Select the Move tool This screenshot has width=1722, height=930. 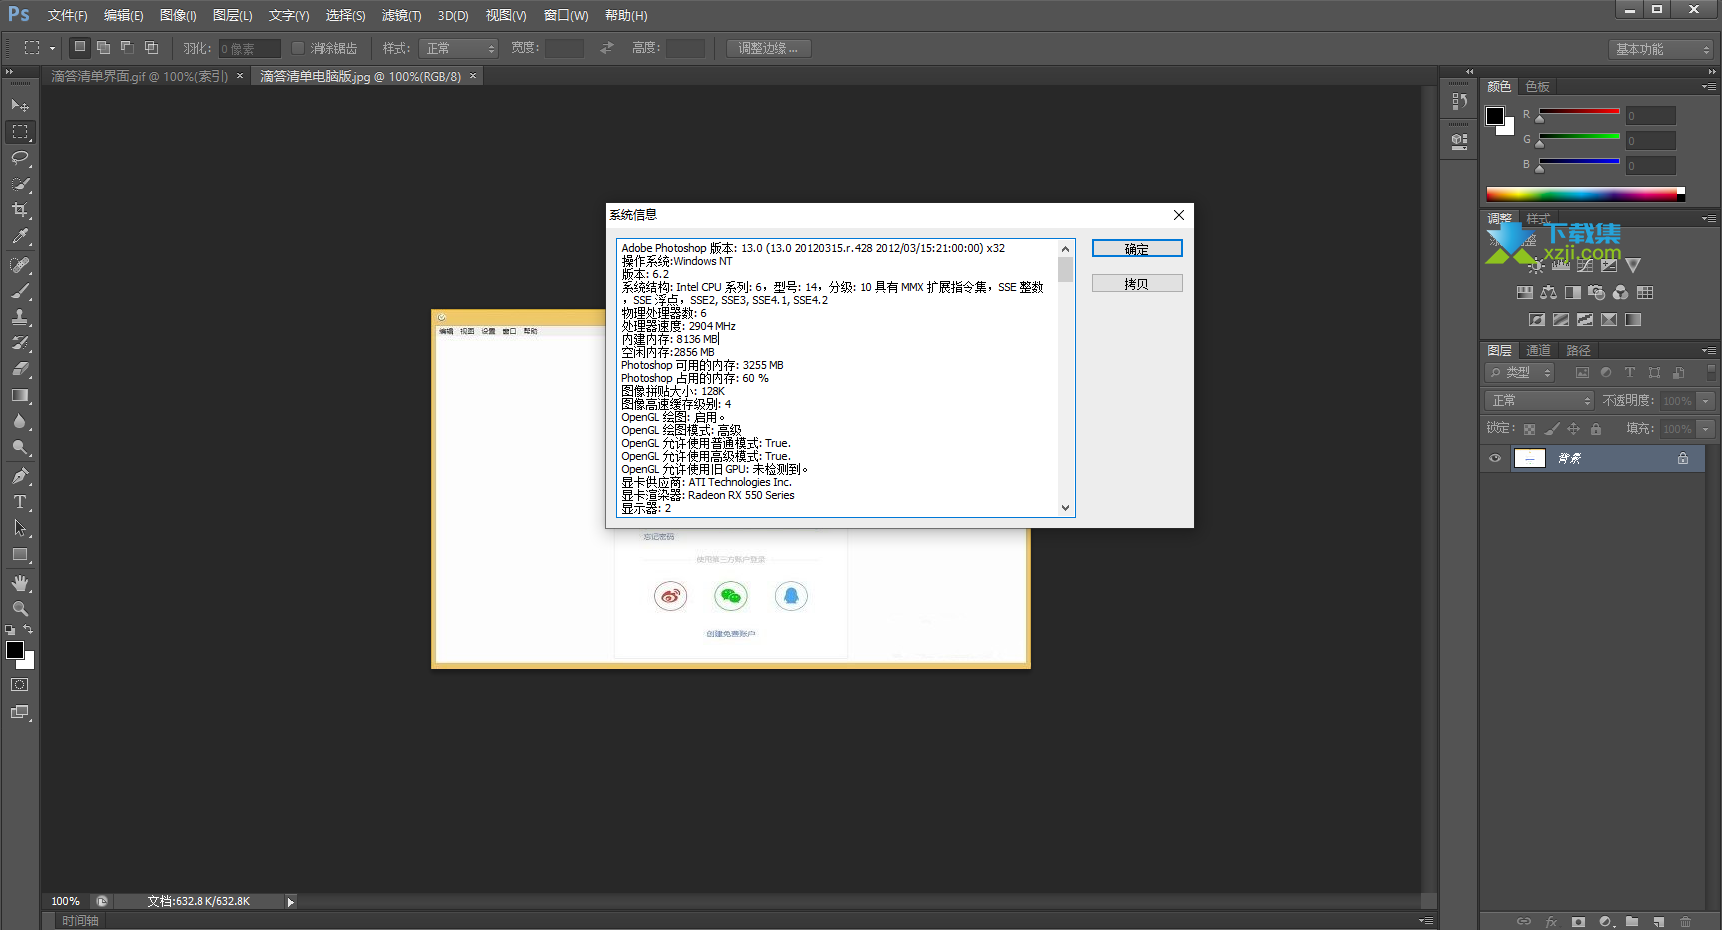click(x=20, y=105)
